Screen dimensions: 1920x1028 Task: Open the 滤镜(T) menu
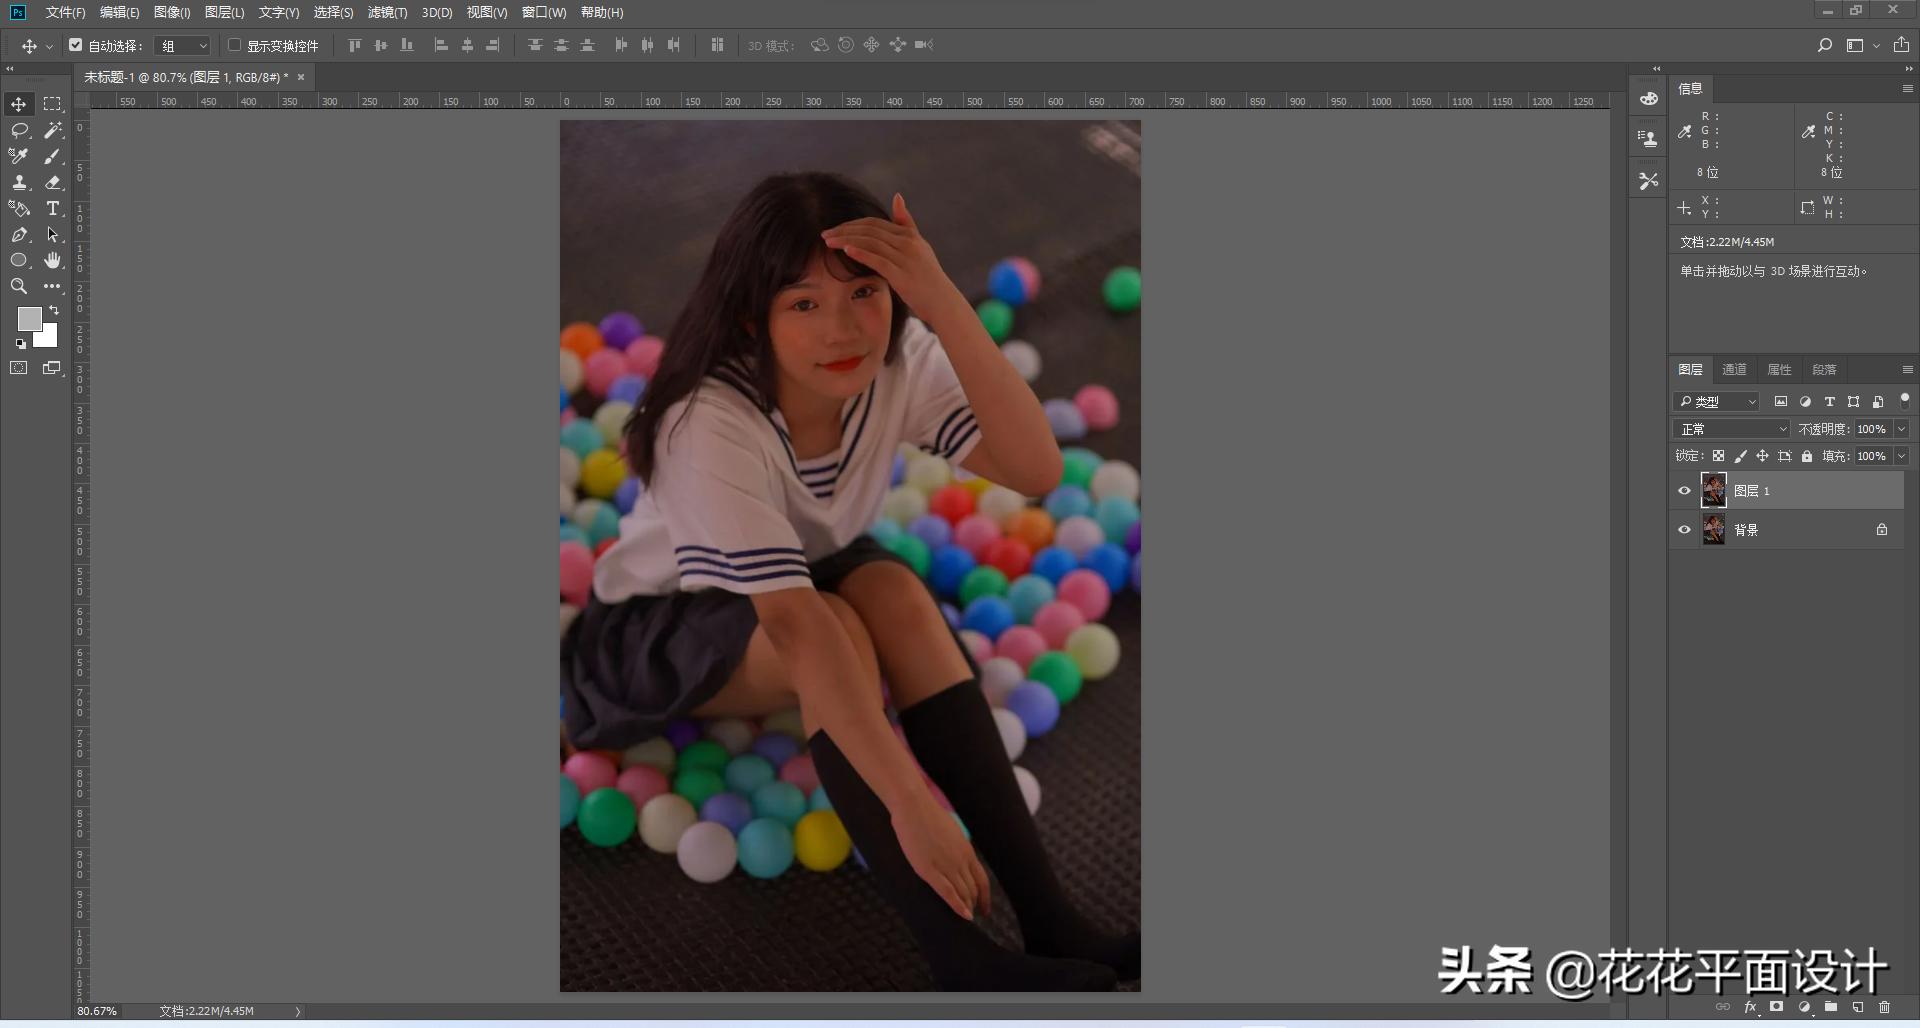(387, 12)
